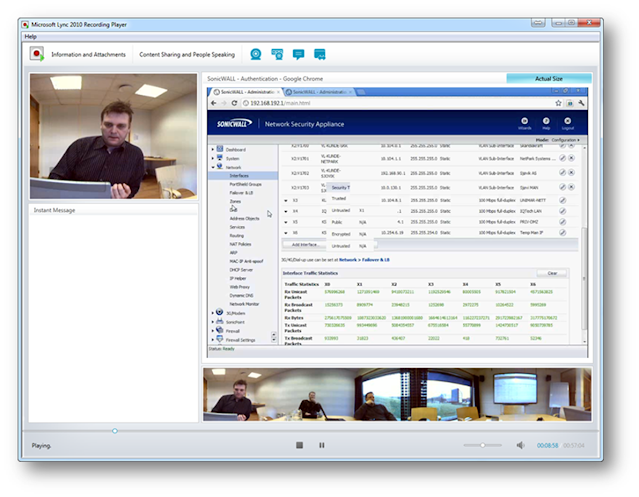Clear the Interface Traffic Statistics

552,273
